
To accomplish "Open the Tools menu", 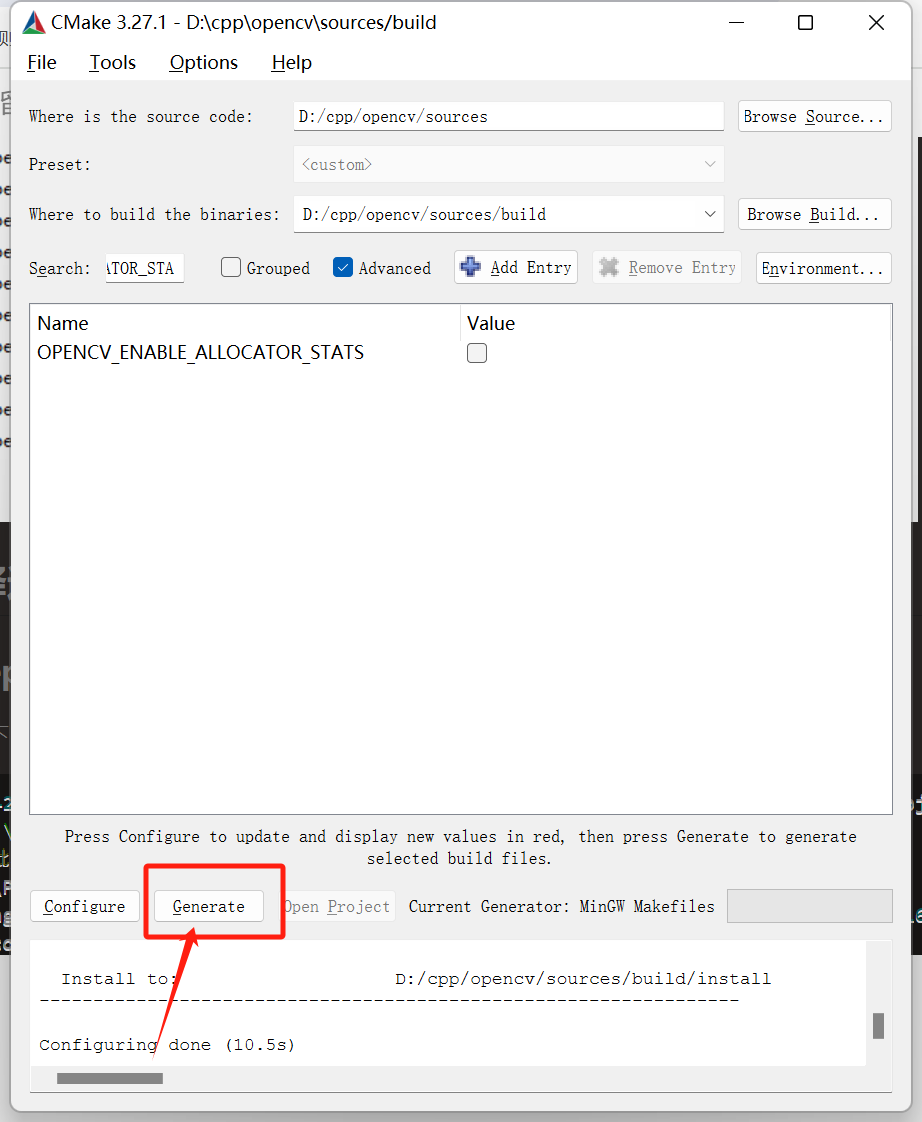I will 112,63.
